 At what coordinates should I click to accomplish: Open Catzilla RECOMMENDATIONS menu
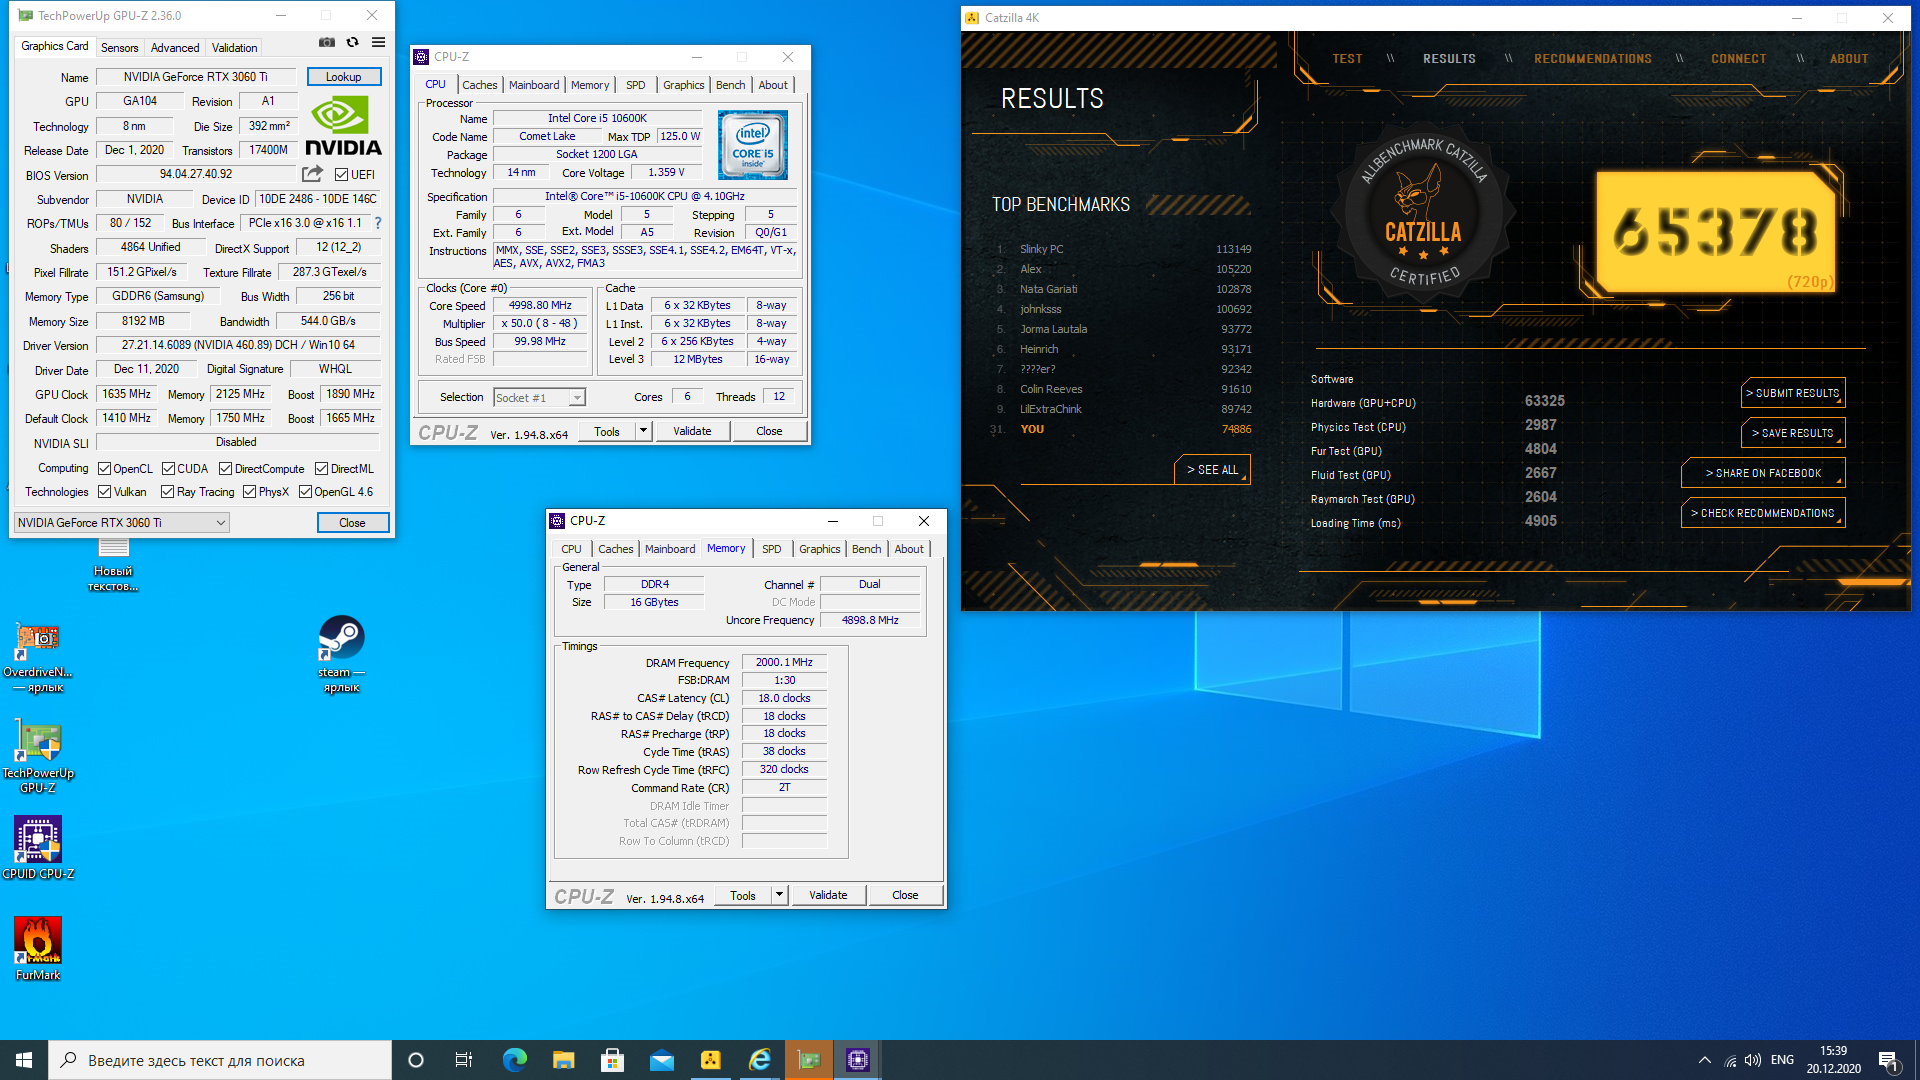(x=1592, y=59)
